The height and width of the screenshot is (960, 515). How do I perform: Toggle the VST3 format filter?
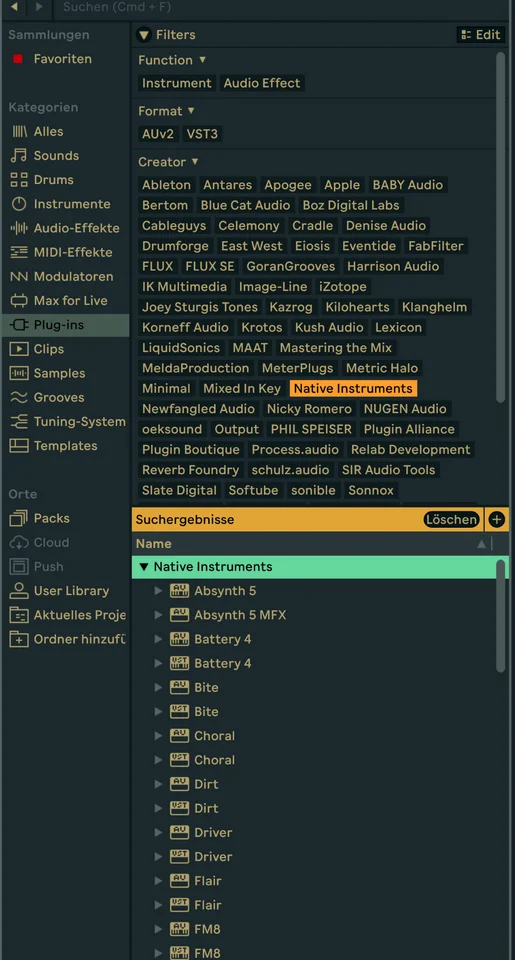click(x=202, y=134)
